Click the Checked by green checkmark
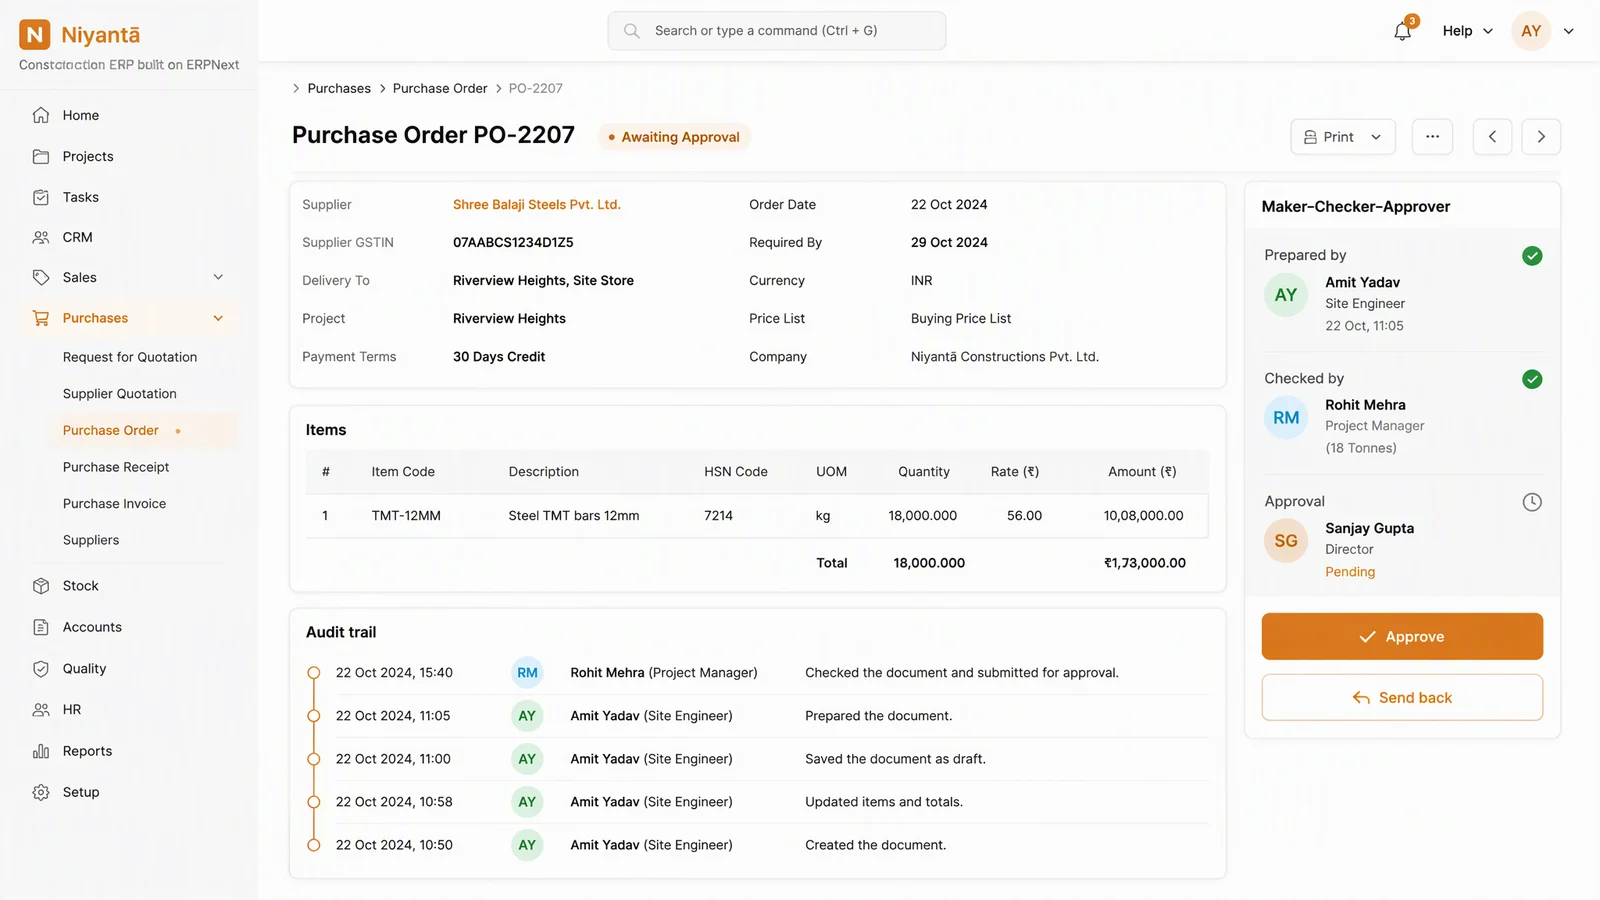The height and width of the screenshot is (900, 1600). point(1532,379)
